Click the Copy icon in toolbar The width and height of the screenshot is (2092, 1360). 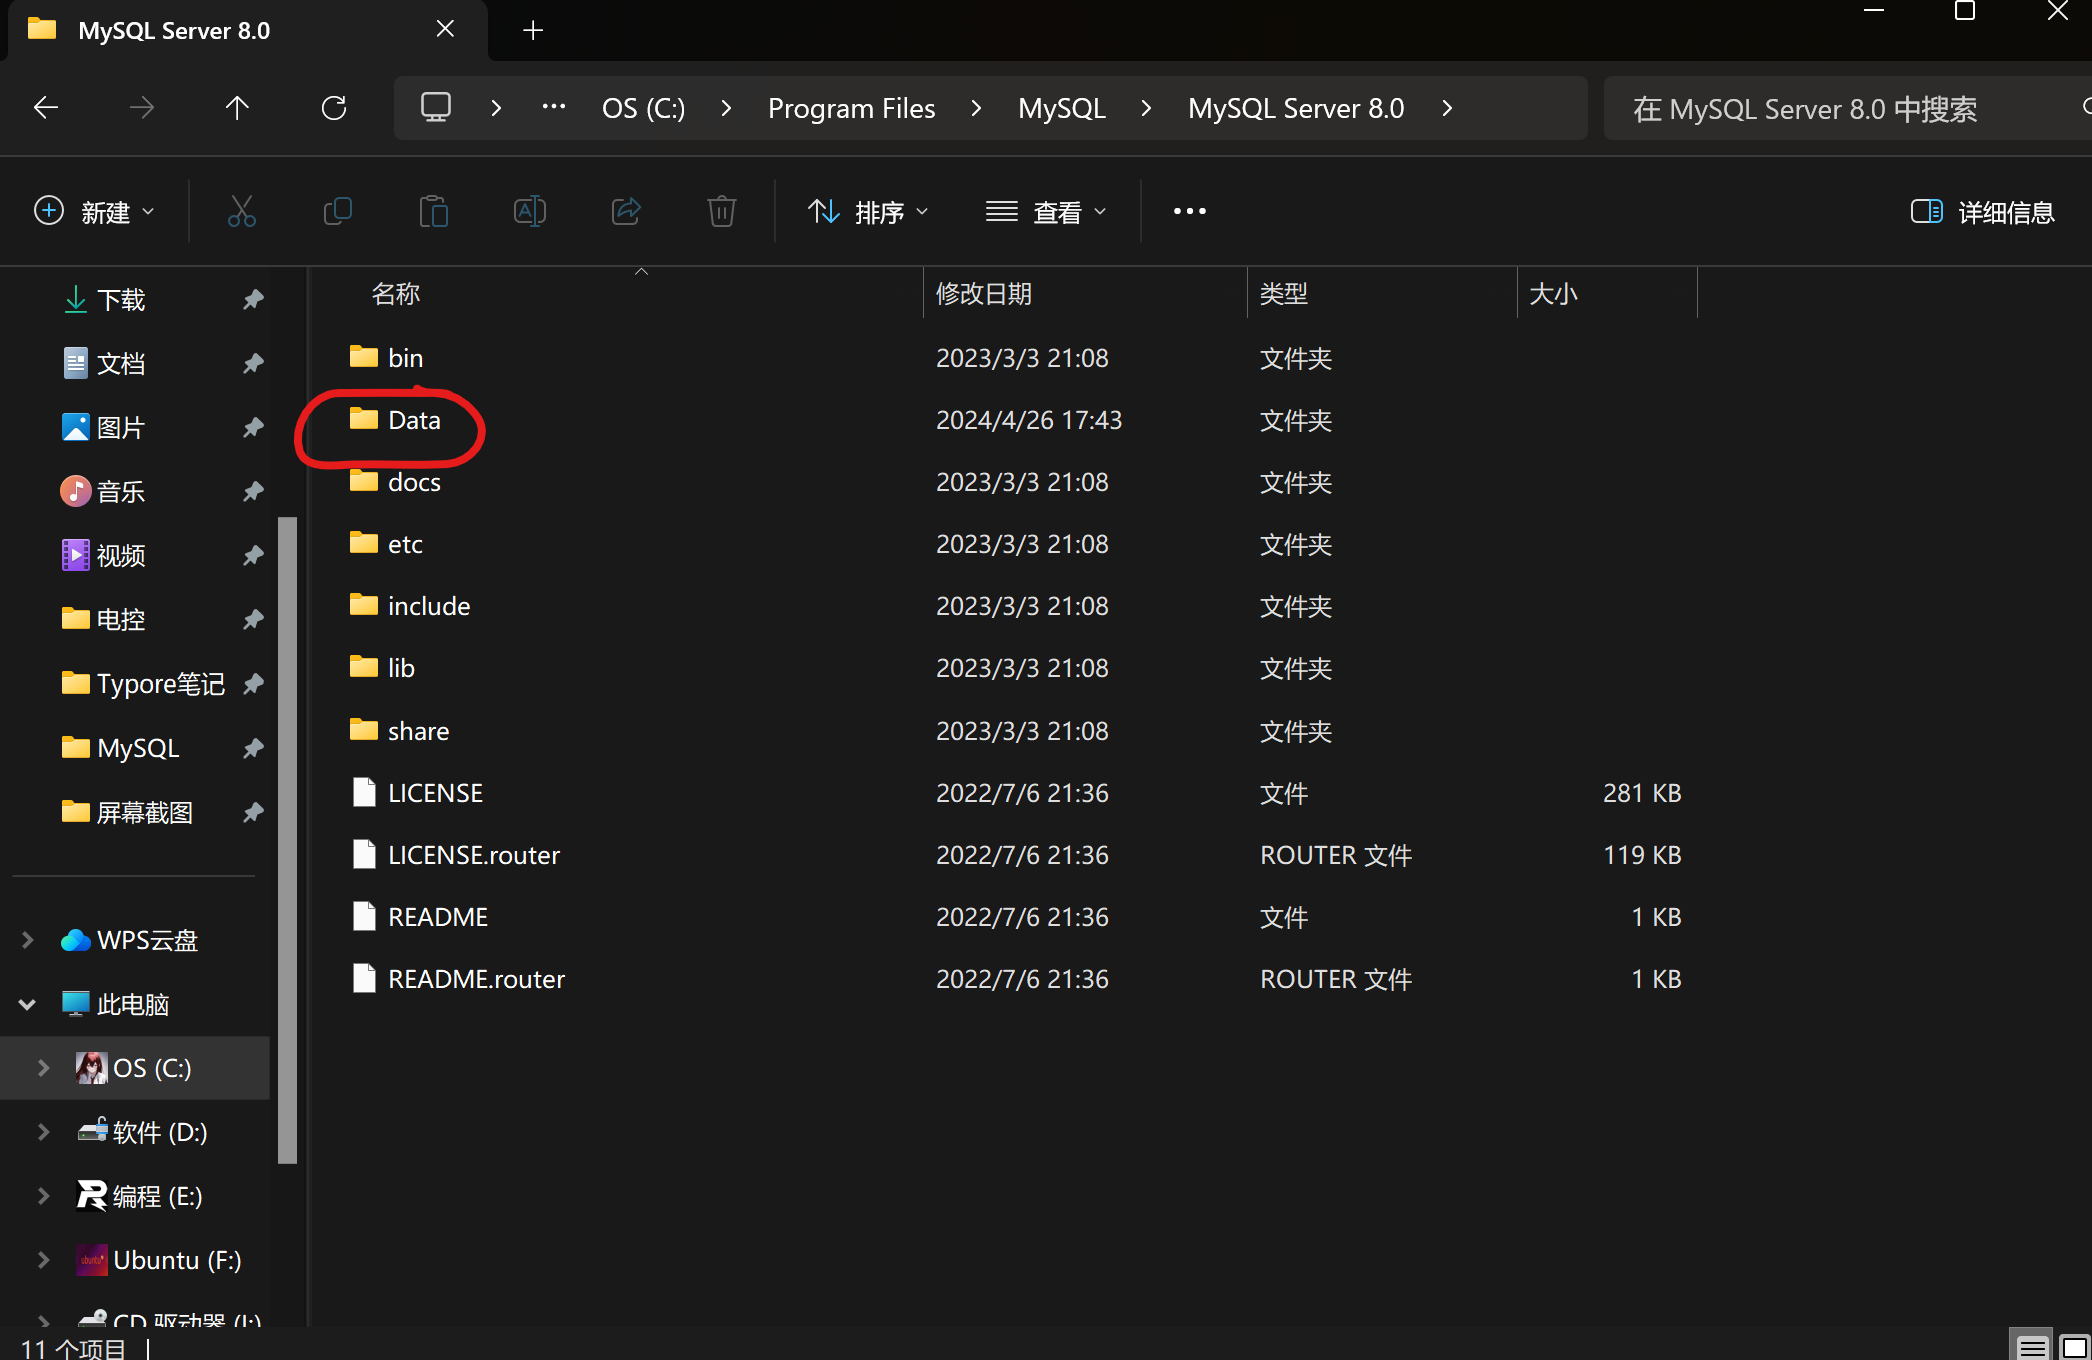coord(338,211)
